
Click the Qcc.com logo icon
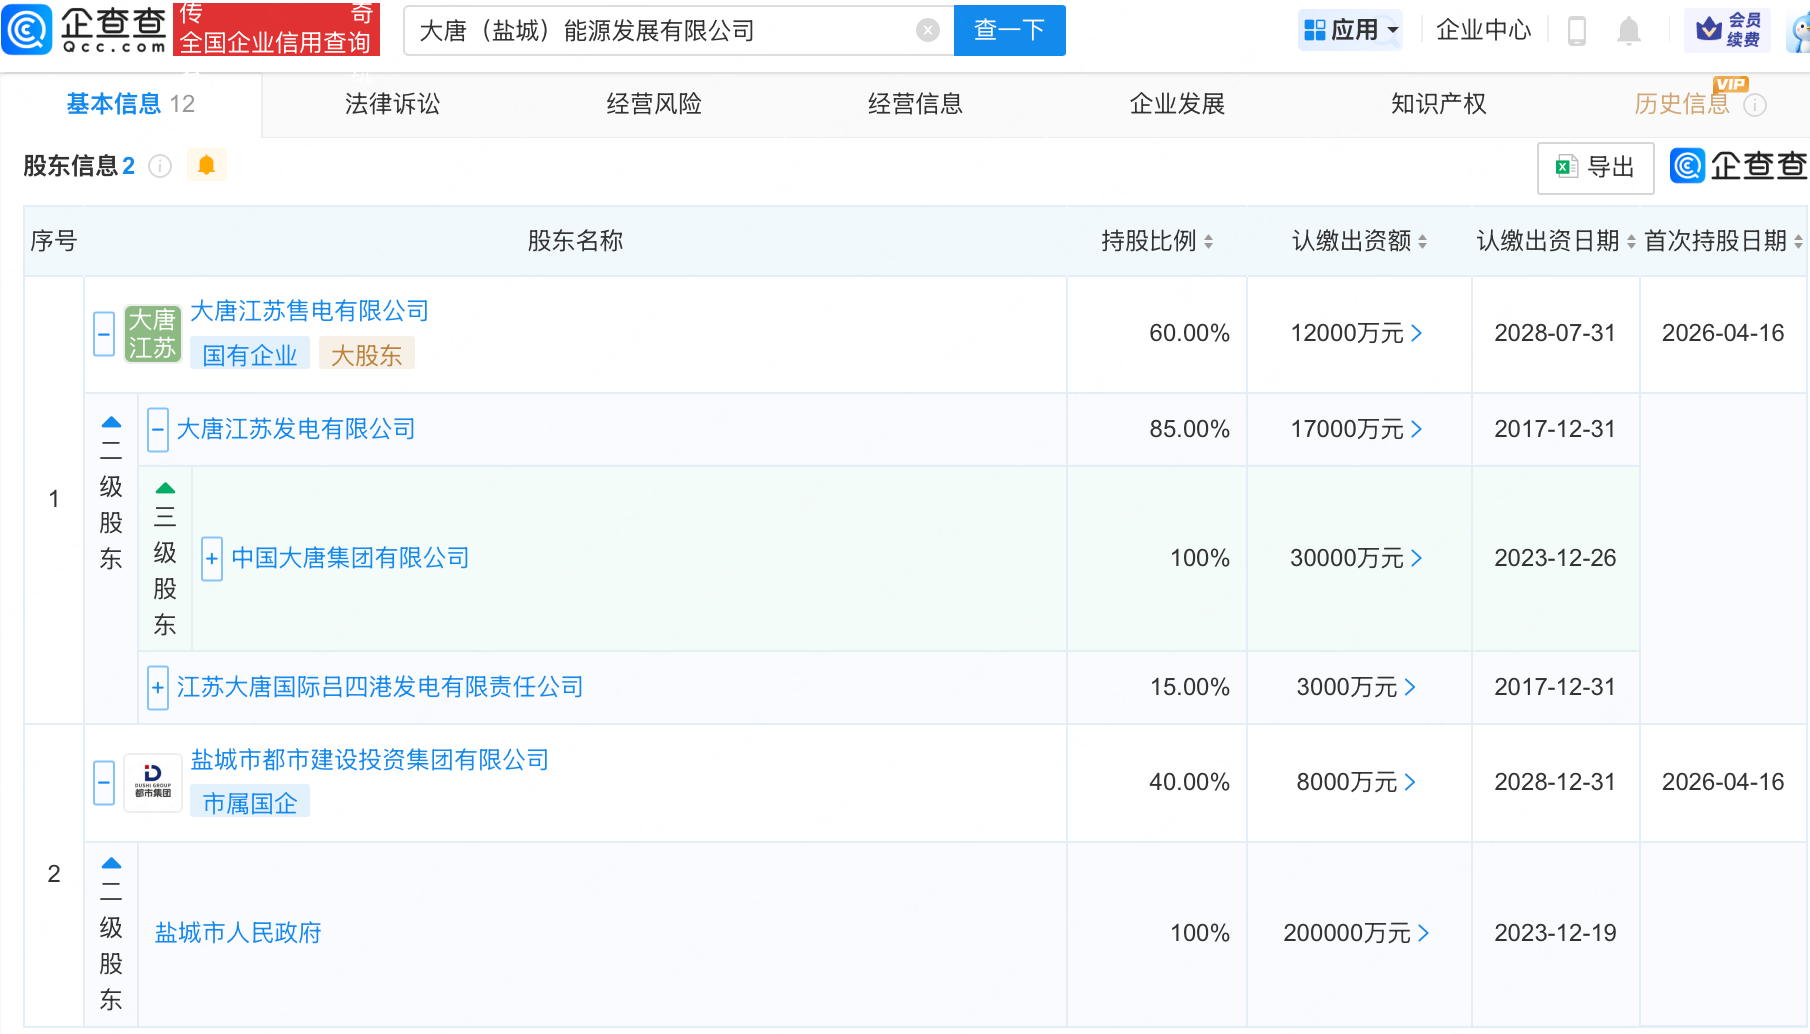(x=27, y=30)
